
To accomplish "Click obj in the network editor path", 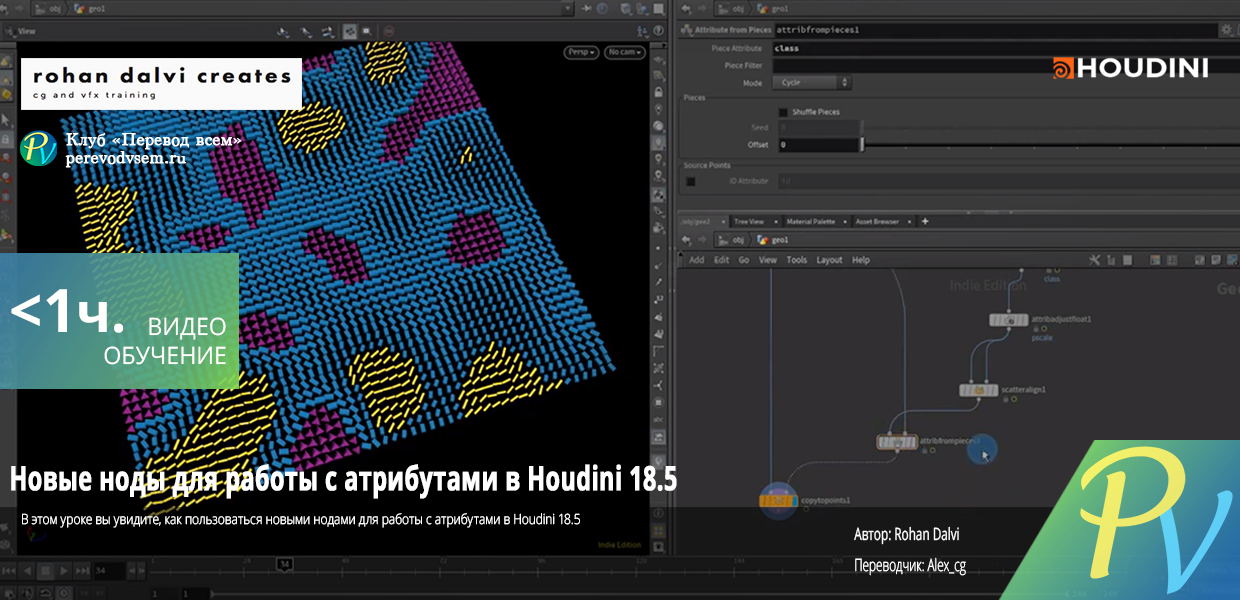I will (737, 240).
